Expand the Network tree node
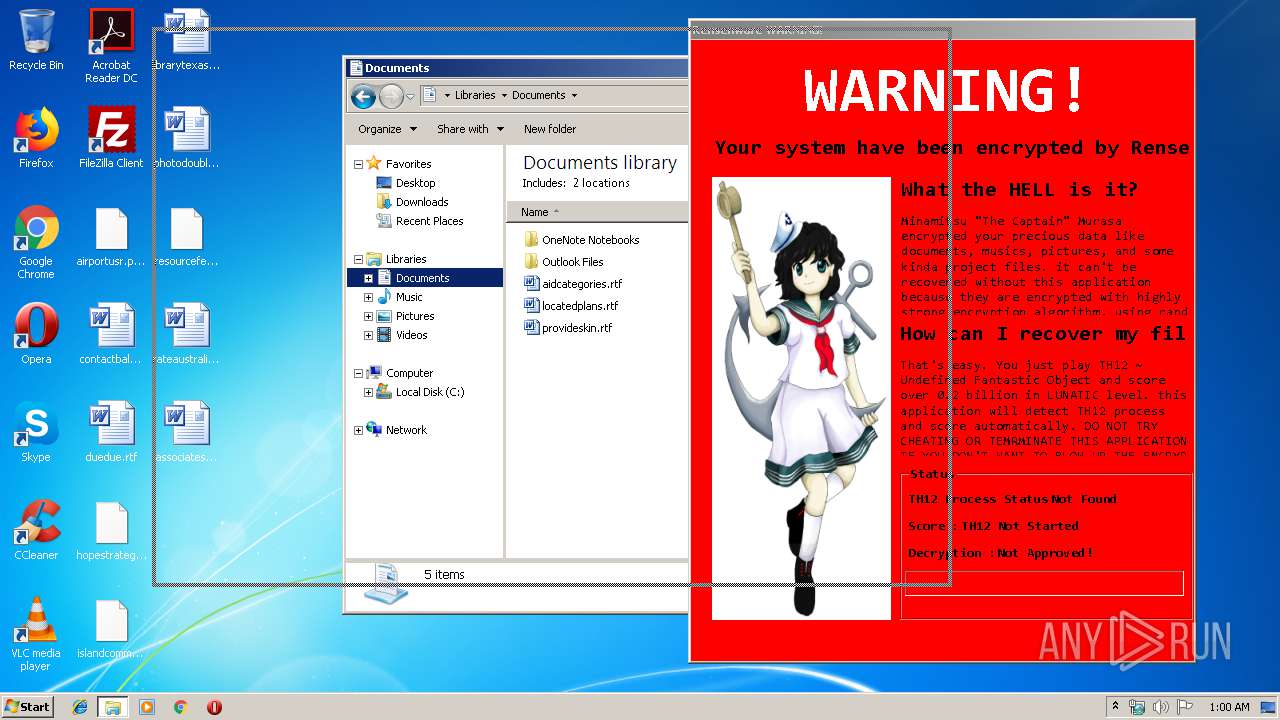Viewport: 1280px width, 720px height. pyautogui.click(x=359, y=430)
